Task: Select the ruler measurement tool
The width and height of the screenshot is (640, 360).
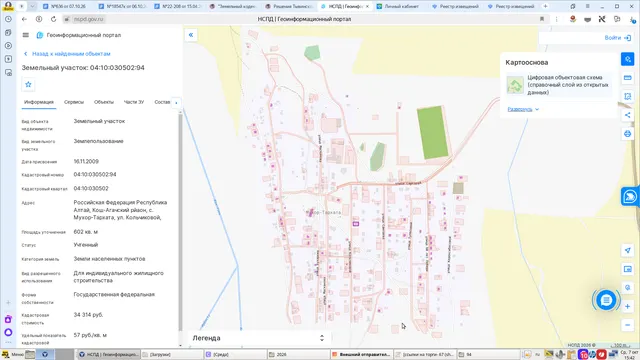Action: (x=627, y=78)
